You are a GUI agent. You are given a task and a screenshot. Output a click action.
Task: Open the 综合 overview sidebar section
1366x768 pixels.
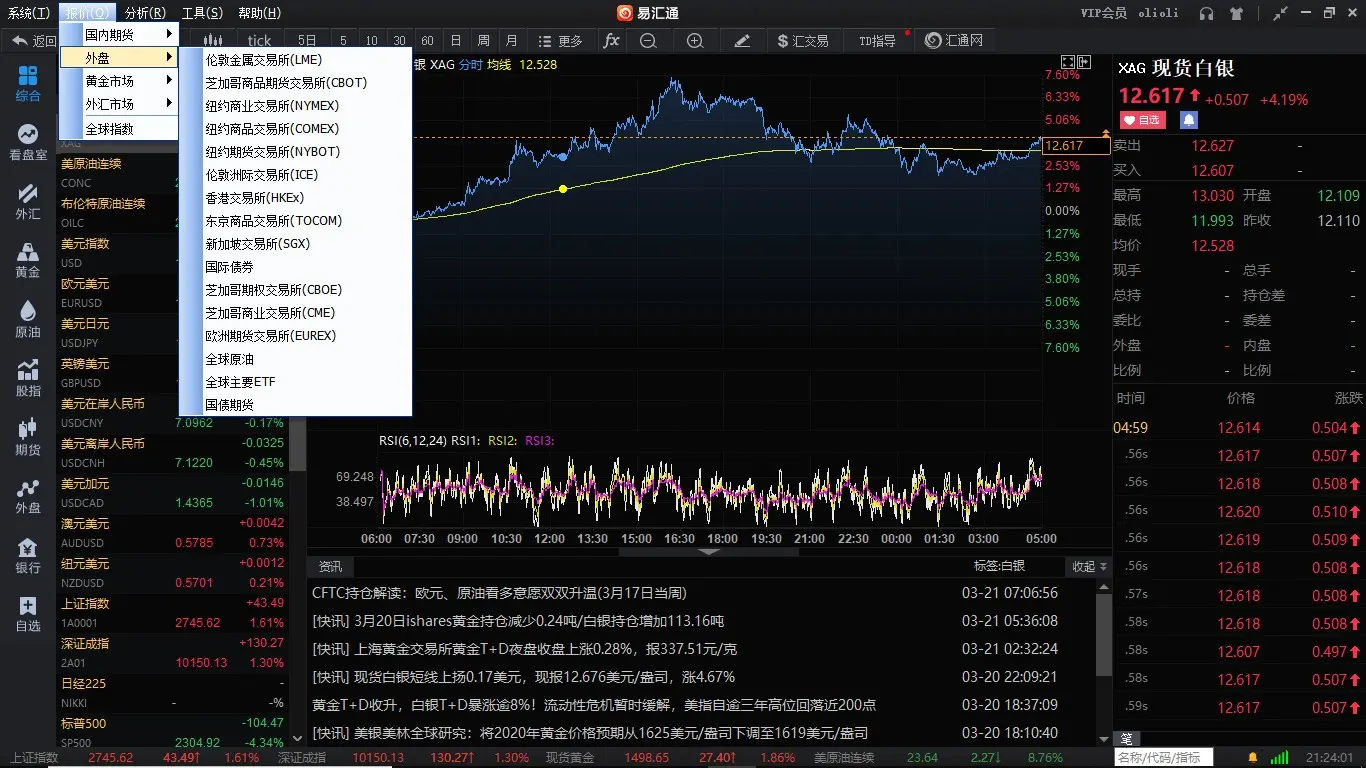pos(28,84)
